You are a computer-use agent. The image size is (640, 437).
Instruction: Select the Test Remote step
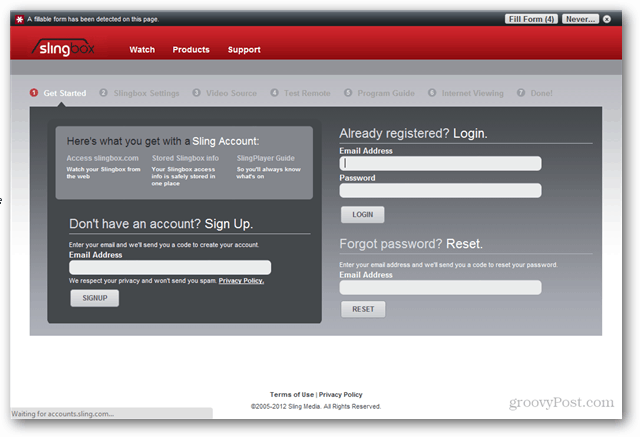click(307, 93)
